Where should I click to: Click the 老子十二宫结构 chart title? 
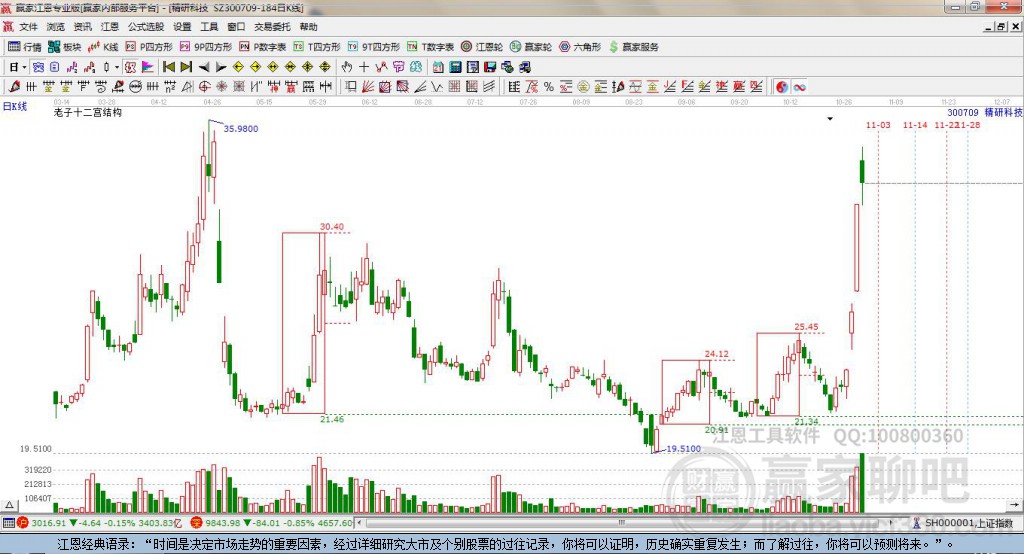tap(88, 112)
